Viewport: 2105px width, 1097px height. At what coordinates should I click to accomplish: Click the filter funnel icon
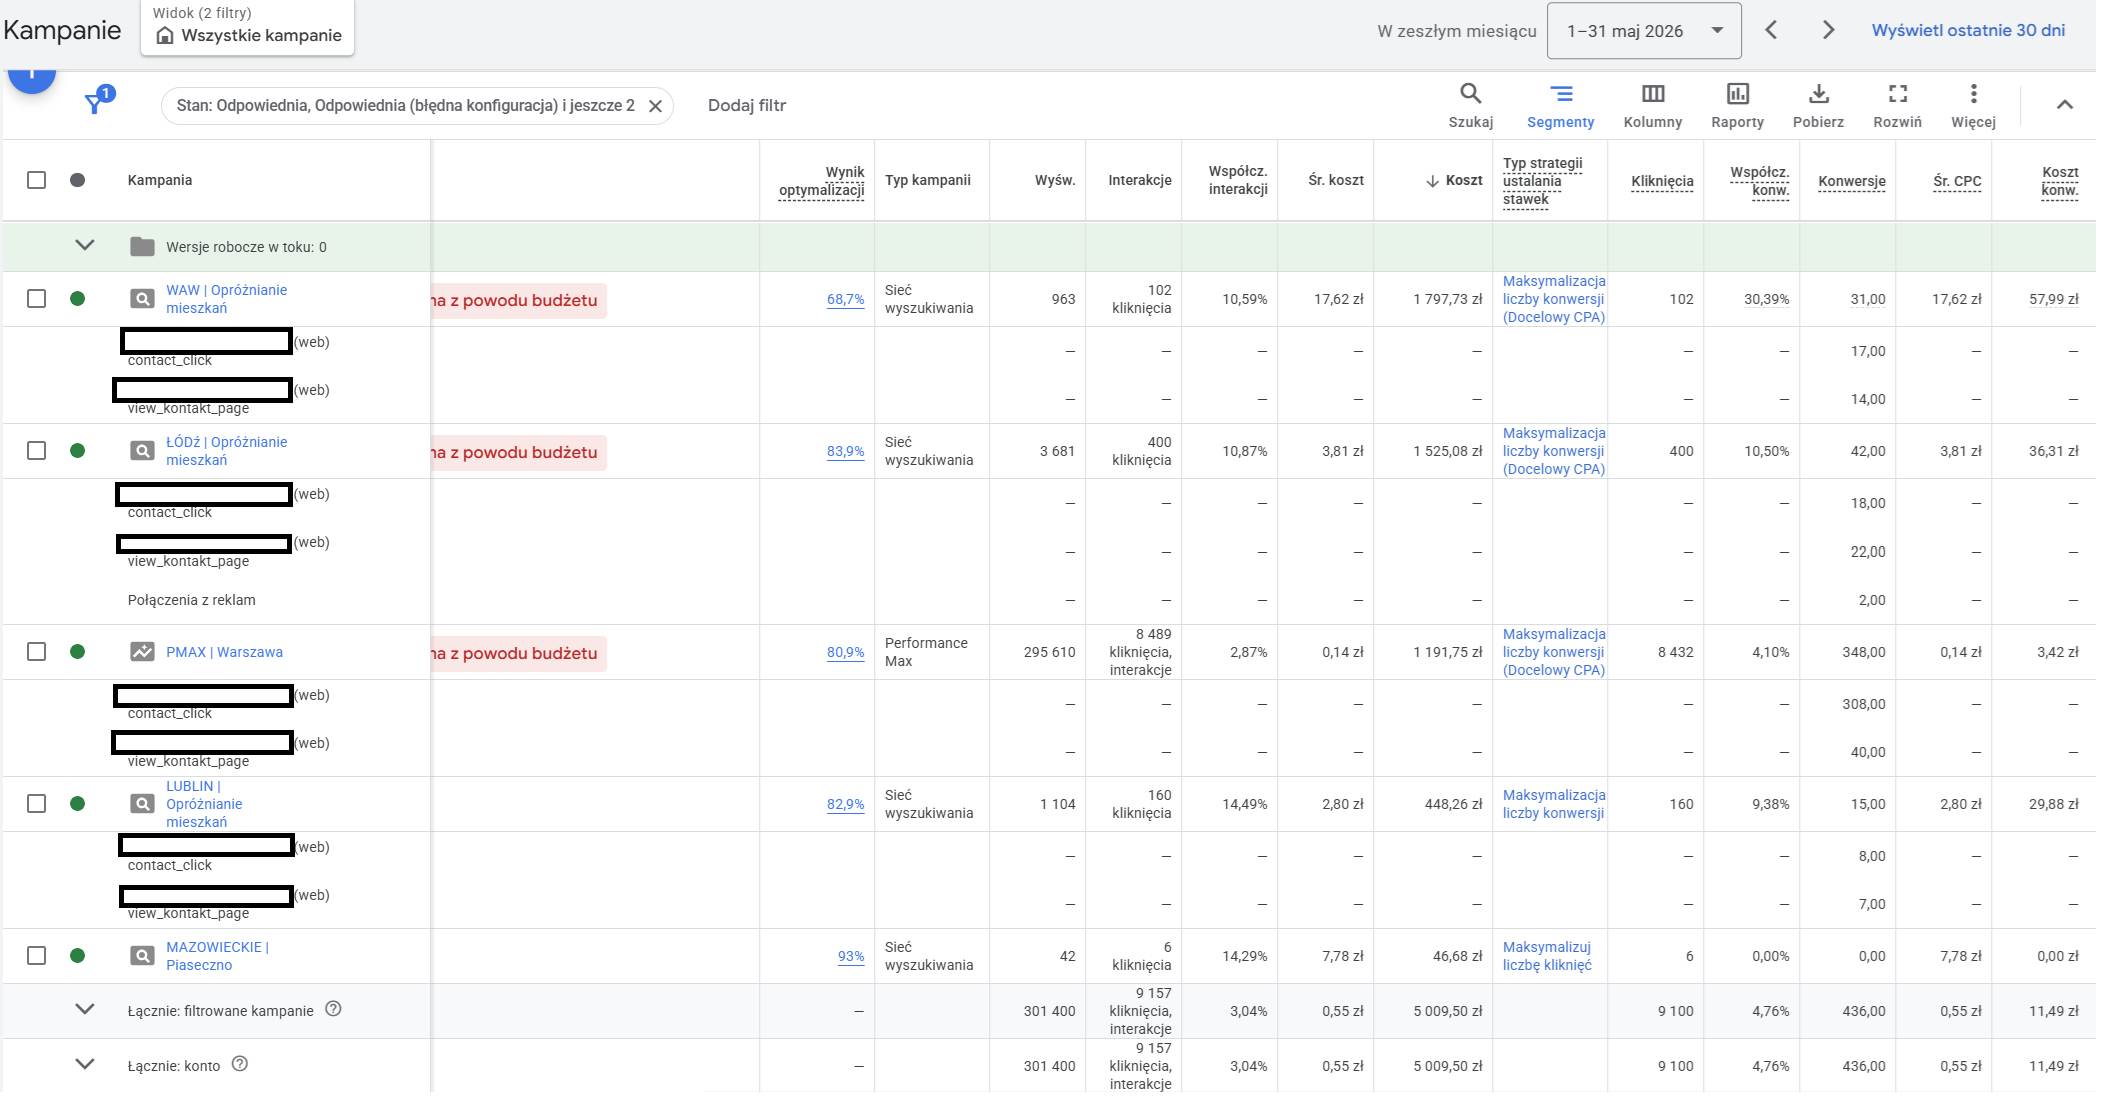94,104
